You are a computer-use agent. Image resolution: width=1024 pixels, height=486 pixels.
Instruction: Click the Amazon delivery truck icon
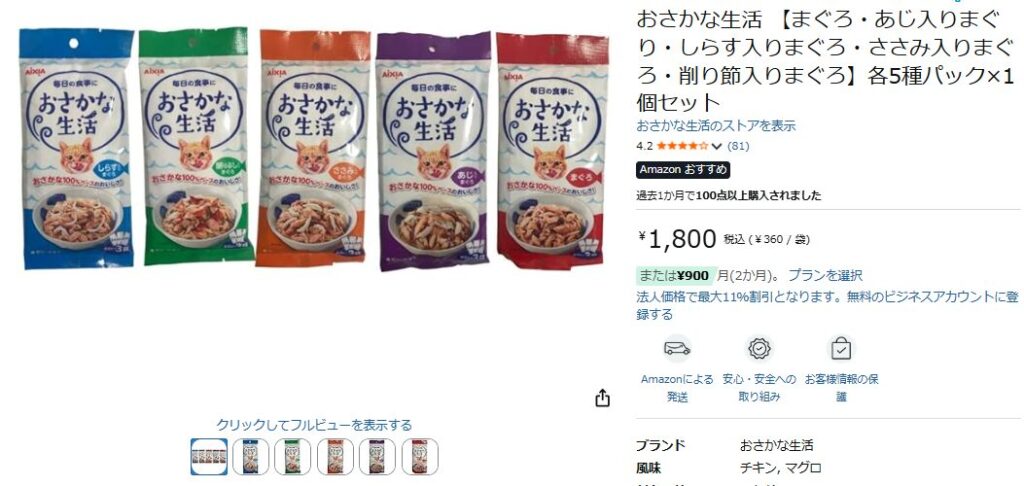tap(677, 348)
